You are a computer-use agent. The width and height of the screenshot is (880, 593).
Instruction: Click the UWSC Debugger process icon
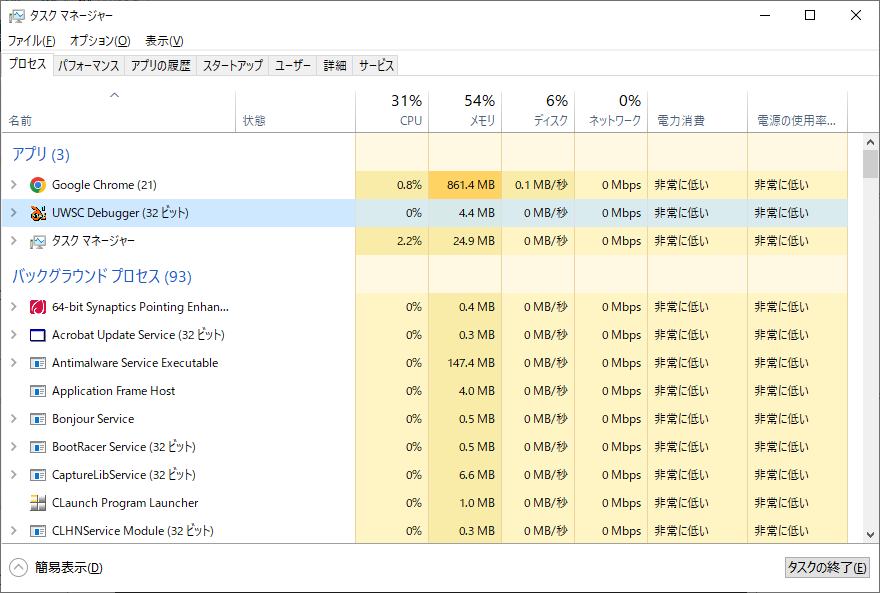(38, 213)
